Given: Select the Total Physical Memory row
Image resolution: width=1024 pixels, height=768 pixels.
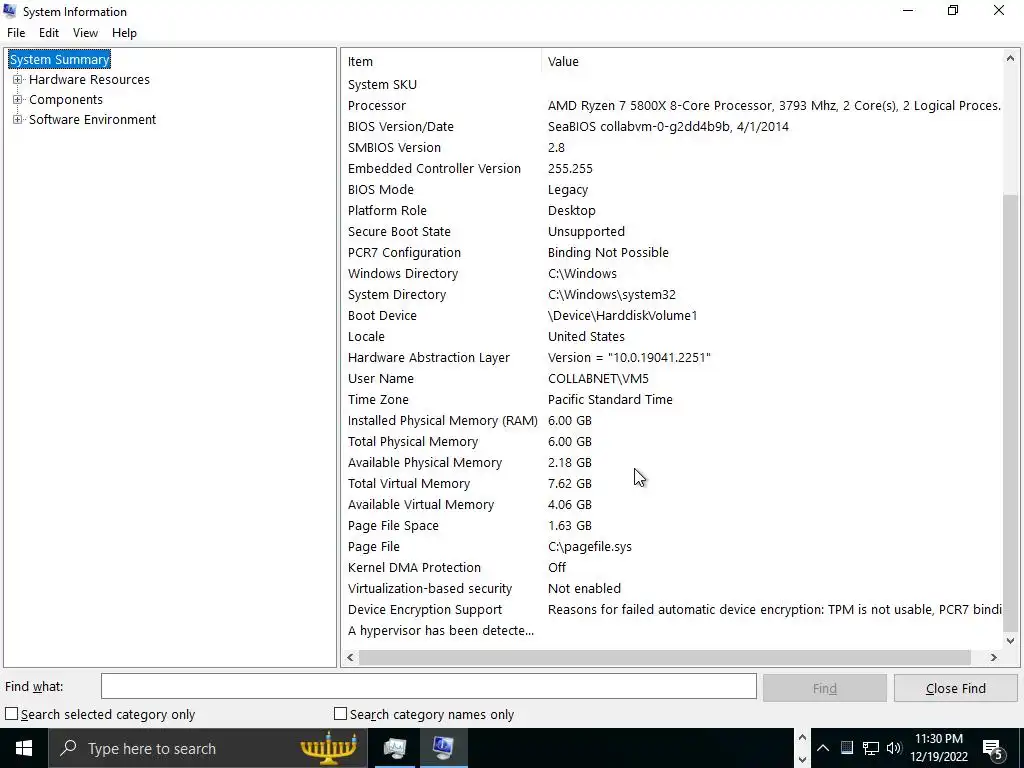Looking at the screenshot, I should (672, 441).
